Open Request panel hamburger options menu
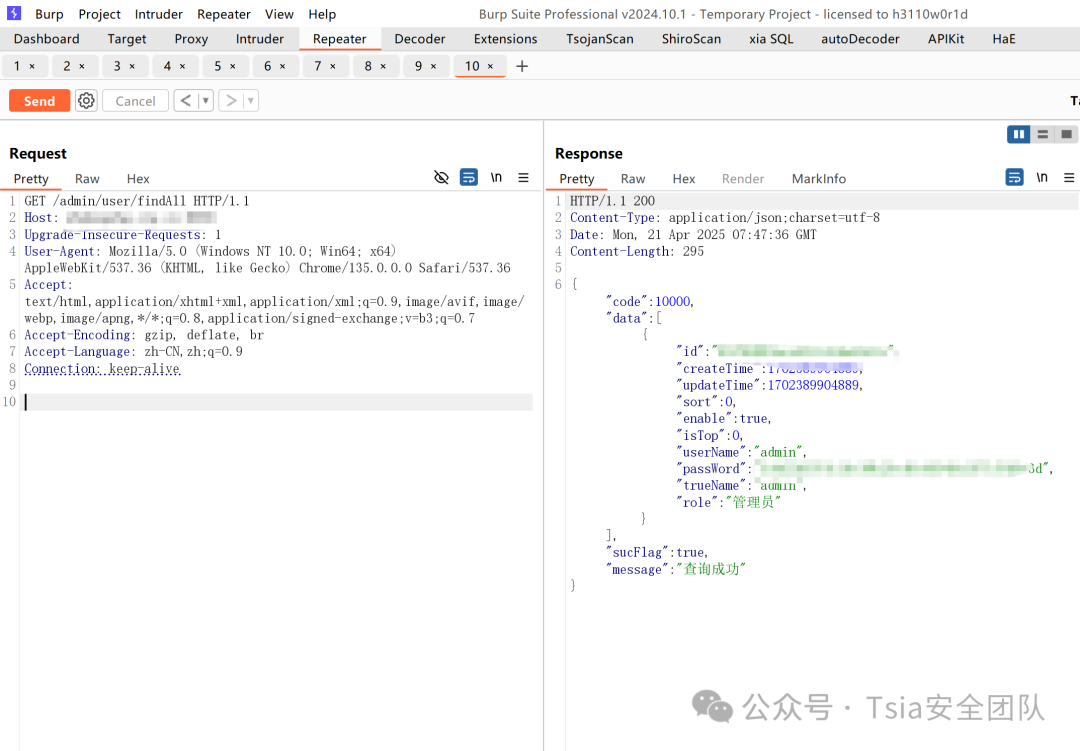The width and height of the screenshot is (1080, 751). pyautogui.click(x=523, y=178)
